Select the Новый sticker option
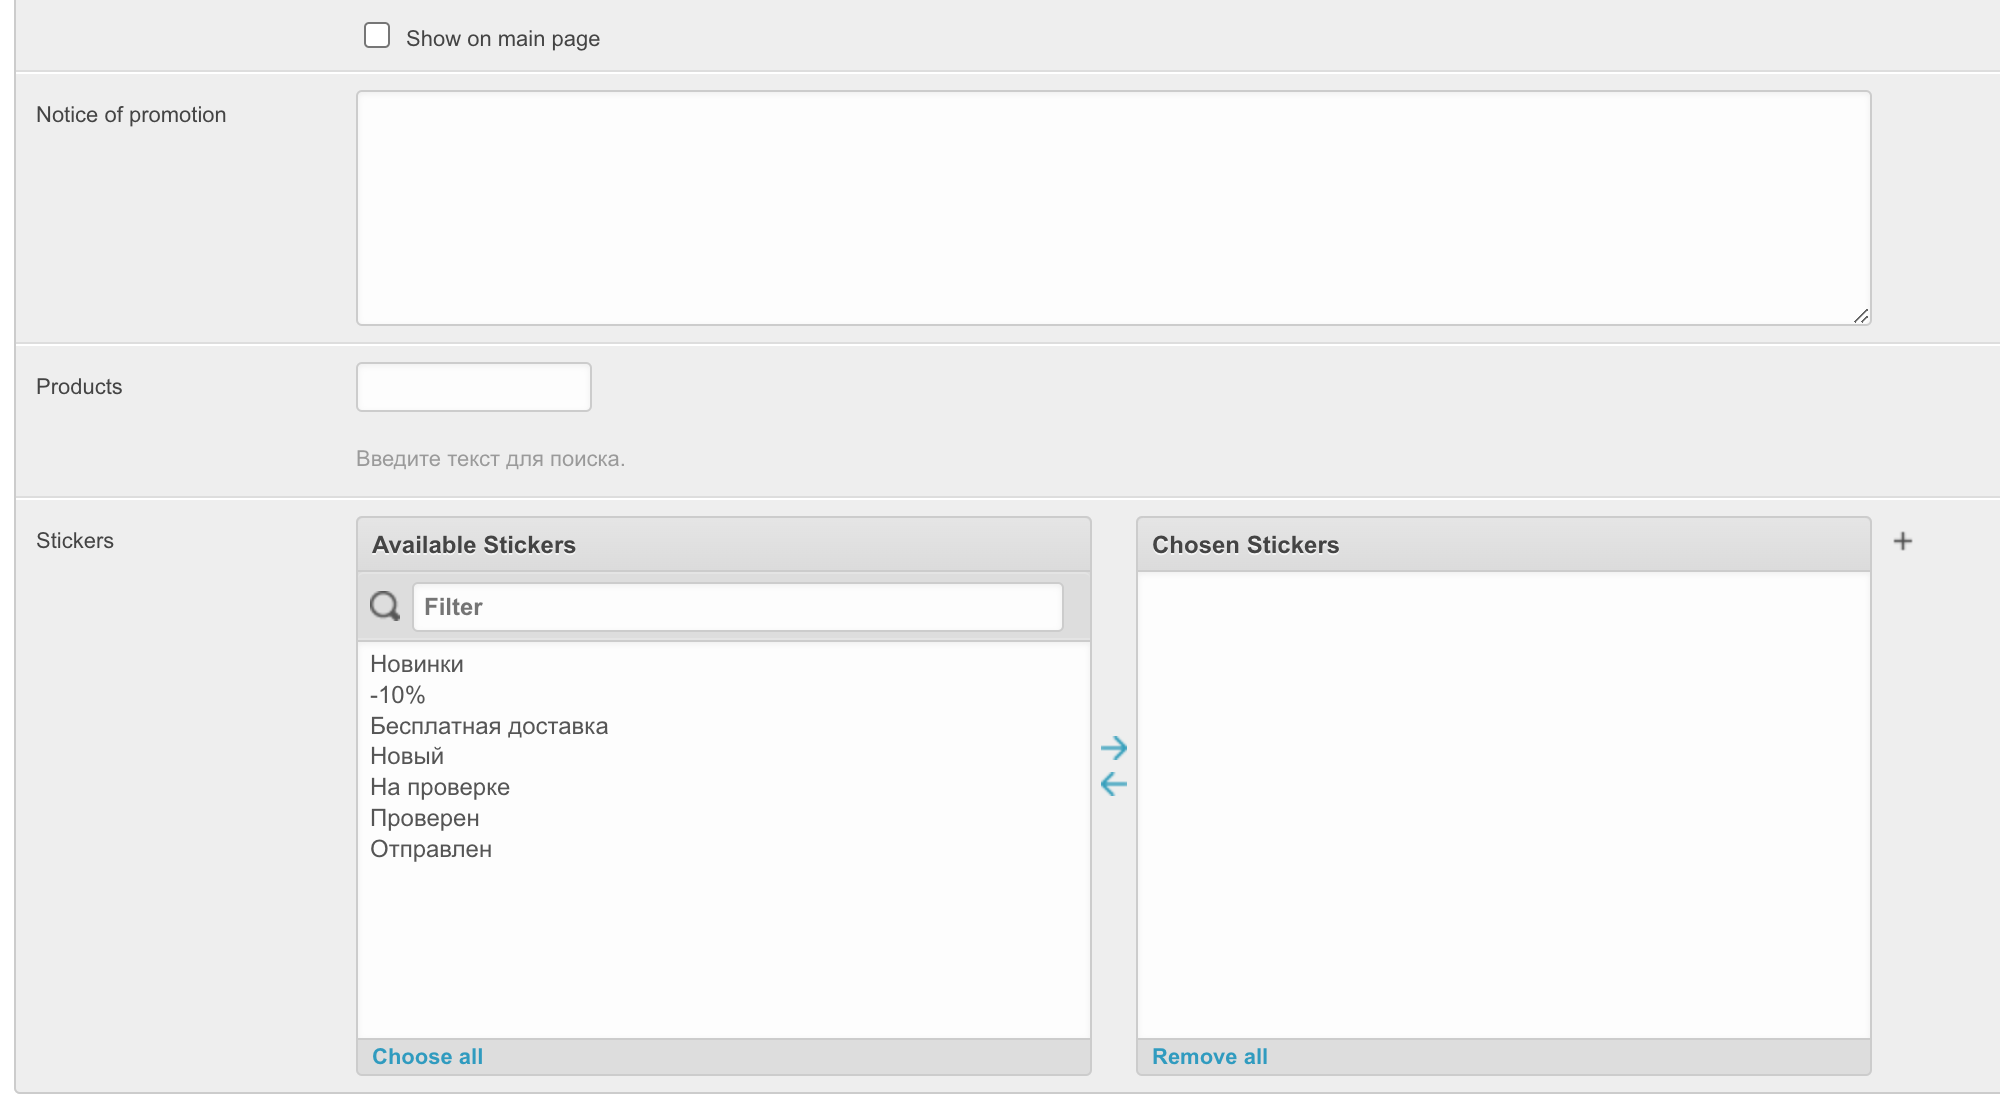The image size is (2000, 1120). click(x=407, y=756)
